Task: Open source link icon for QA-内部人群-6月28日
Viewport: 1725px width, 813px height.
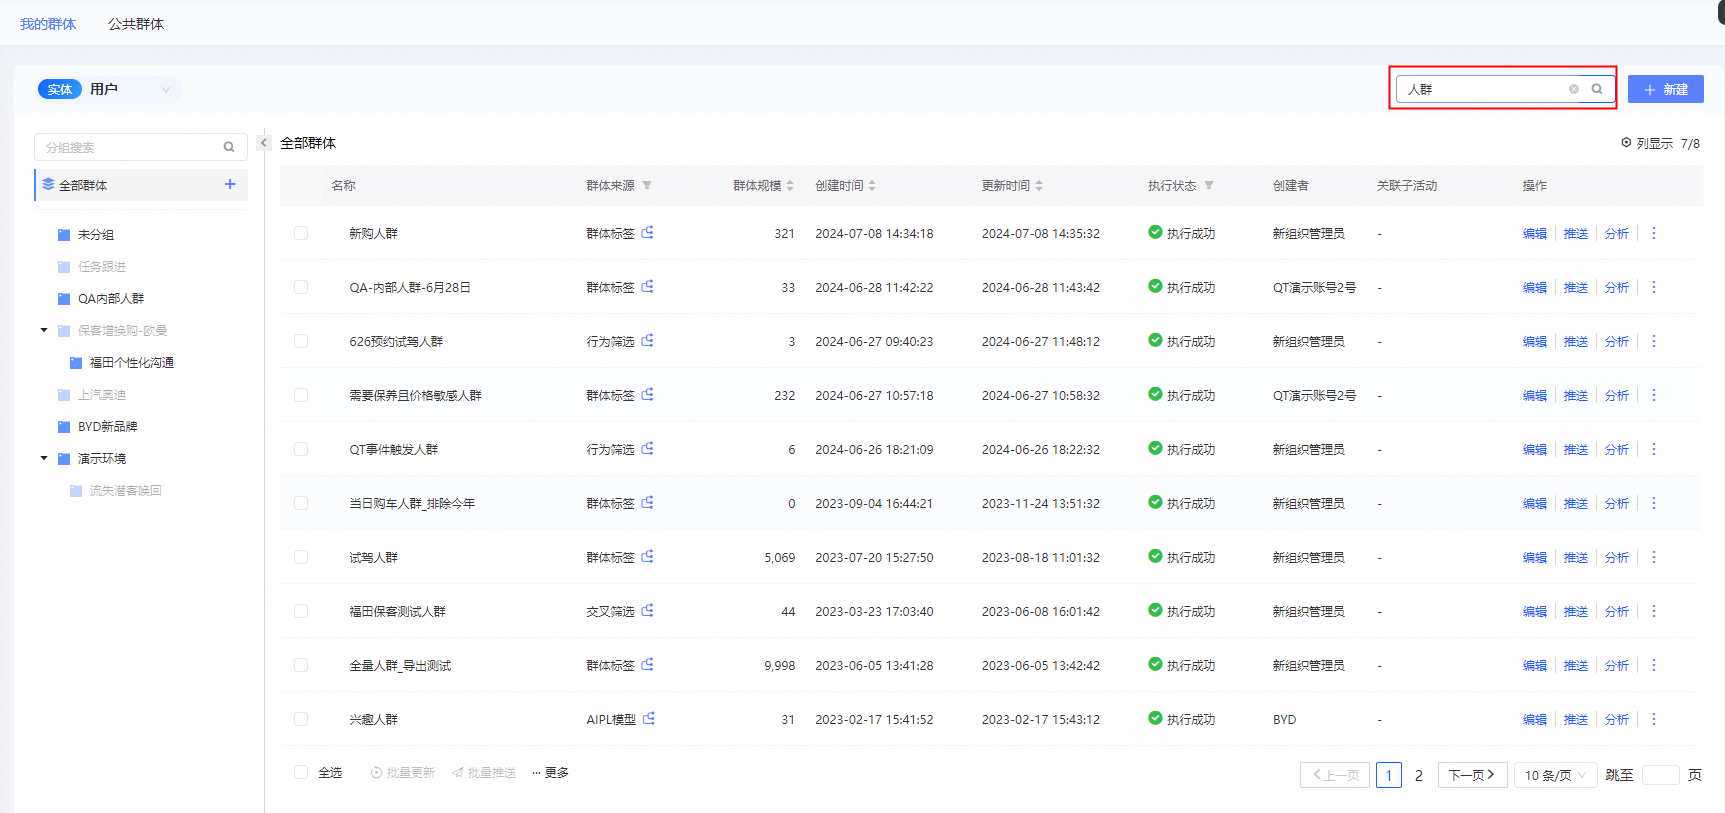Action: point(648,286)
